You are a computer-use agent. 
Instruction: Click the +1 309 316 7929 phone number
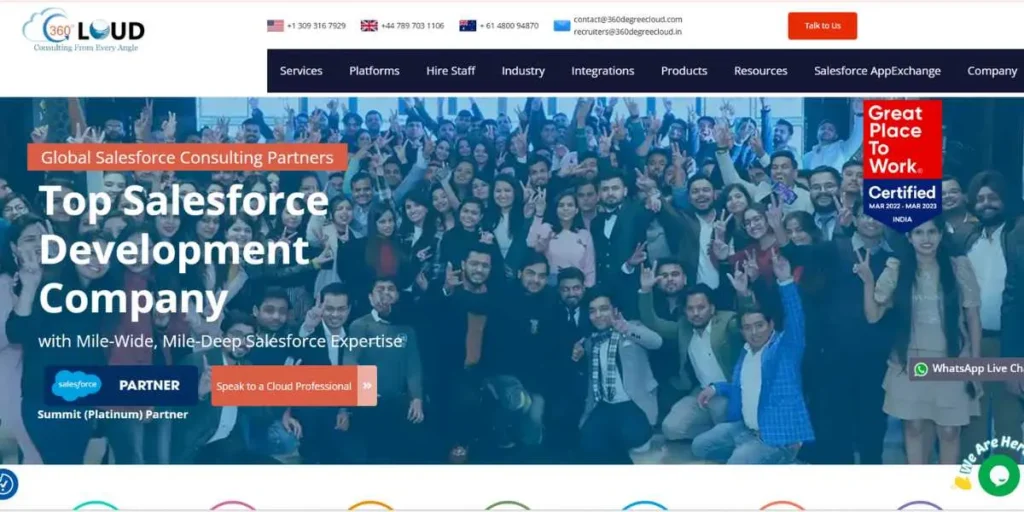[316, 26]
